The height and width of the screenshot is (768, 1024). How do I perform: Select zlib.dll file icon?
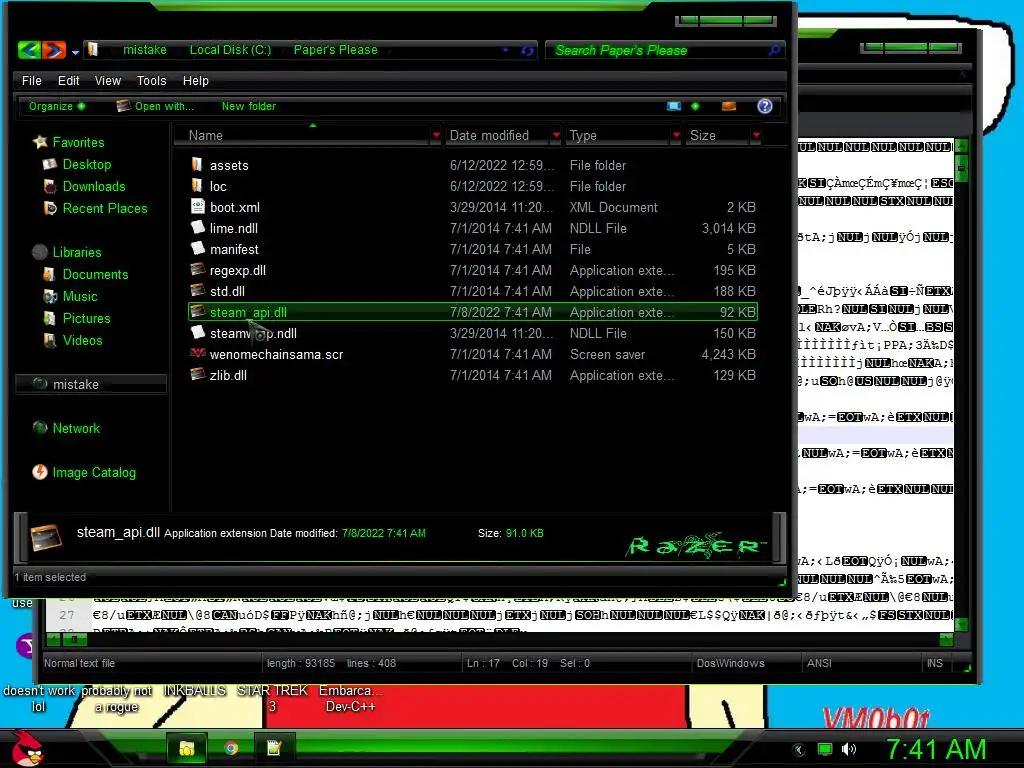197,374
